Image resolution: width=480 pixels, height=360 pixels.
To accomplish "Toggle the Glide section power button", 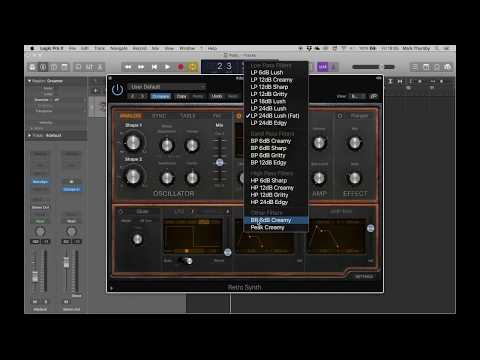I will coord(121,212).
